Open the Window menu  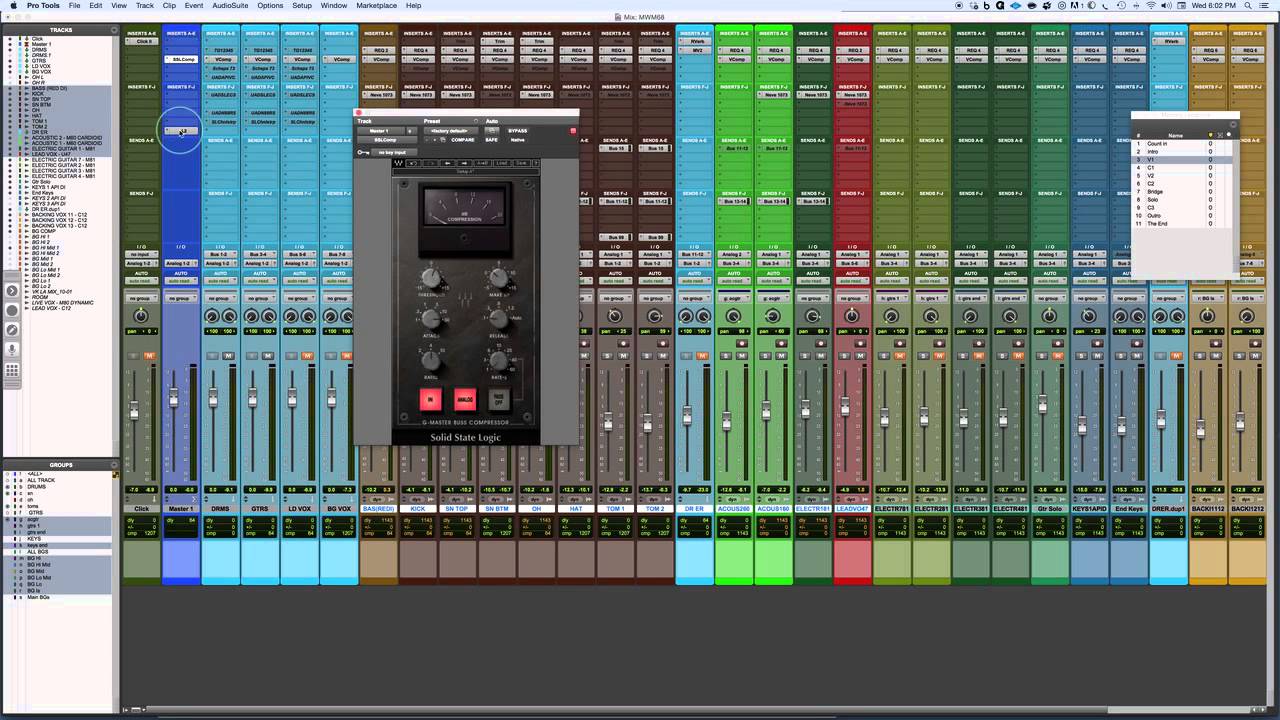pos(334,6)
